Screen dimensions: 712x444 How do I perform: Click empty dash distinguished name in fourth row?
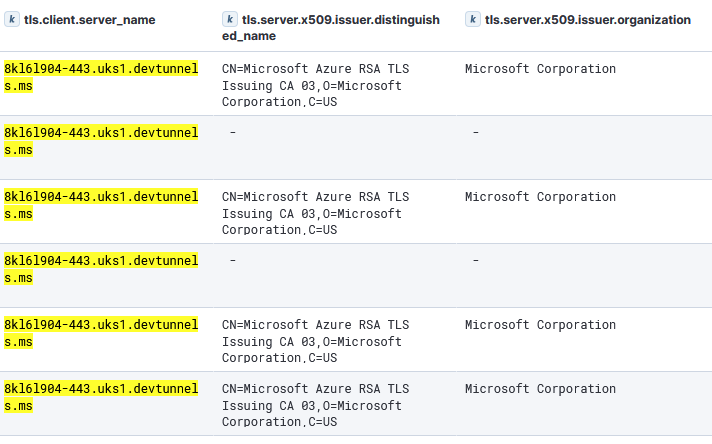[233, 261]
